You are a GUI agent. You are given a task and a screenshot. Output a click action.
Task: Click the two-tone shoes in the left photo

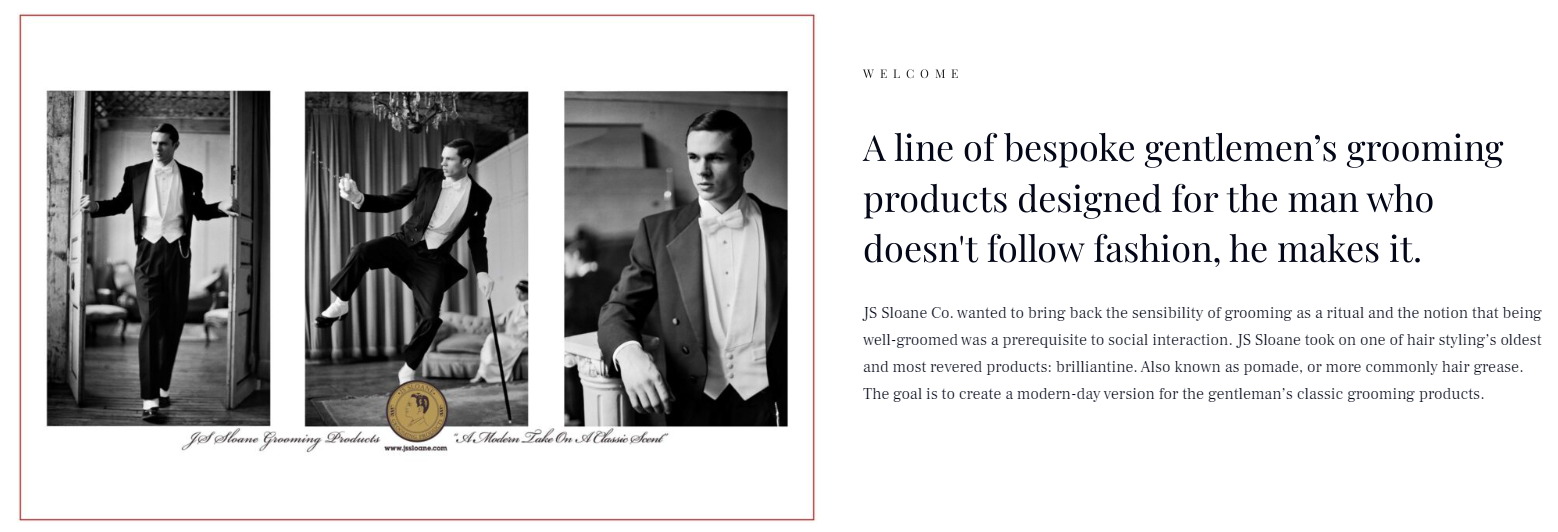pos(156,406)
